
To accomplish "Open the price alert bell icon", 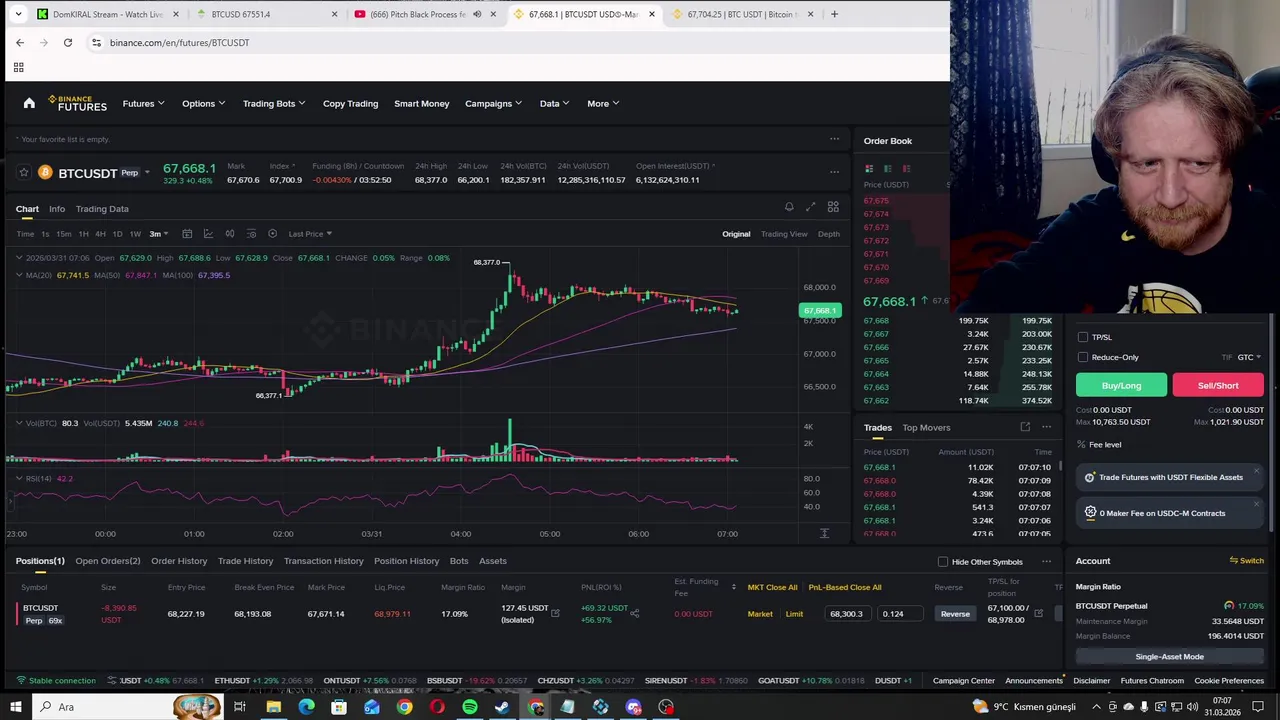I will click(x=789, y=207).
